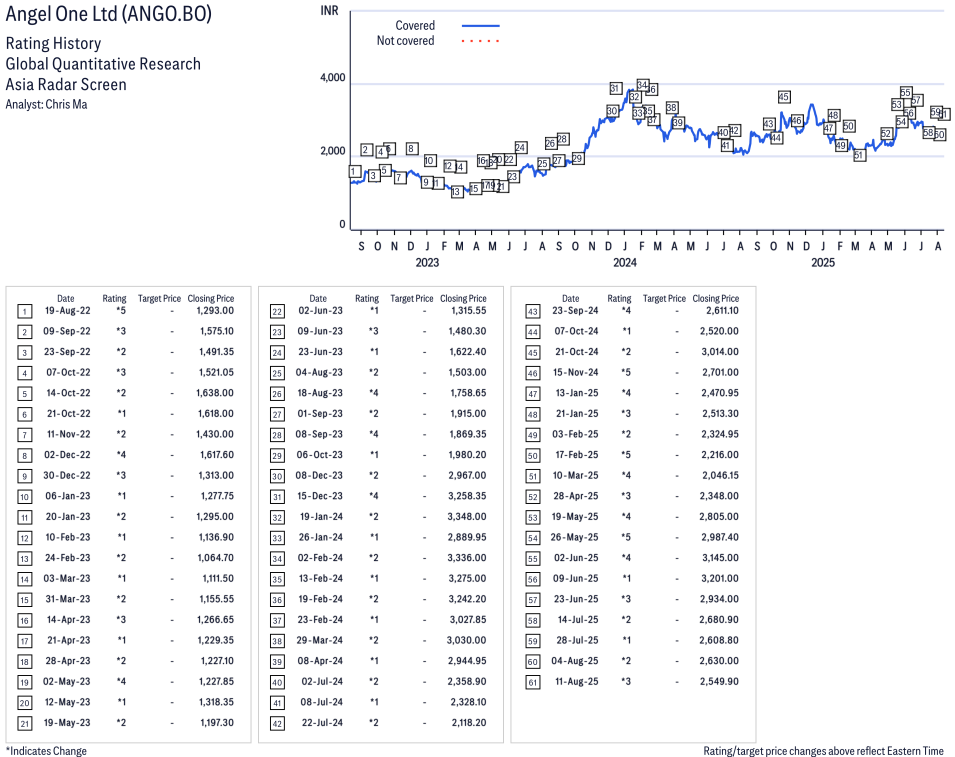This screenshot has height=757, width=955.
Task: Select the closing price '1,064.70'
Action: (216, 558)
